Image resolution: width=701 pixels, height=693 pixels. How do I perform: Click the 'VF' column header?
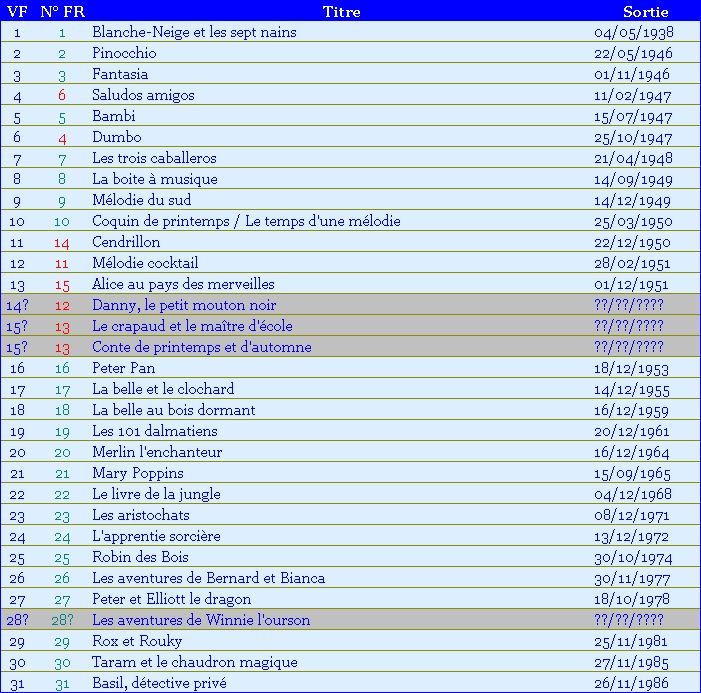[17, 12]
